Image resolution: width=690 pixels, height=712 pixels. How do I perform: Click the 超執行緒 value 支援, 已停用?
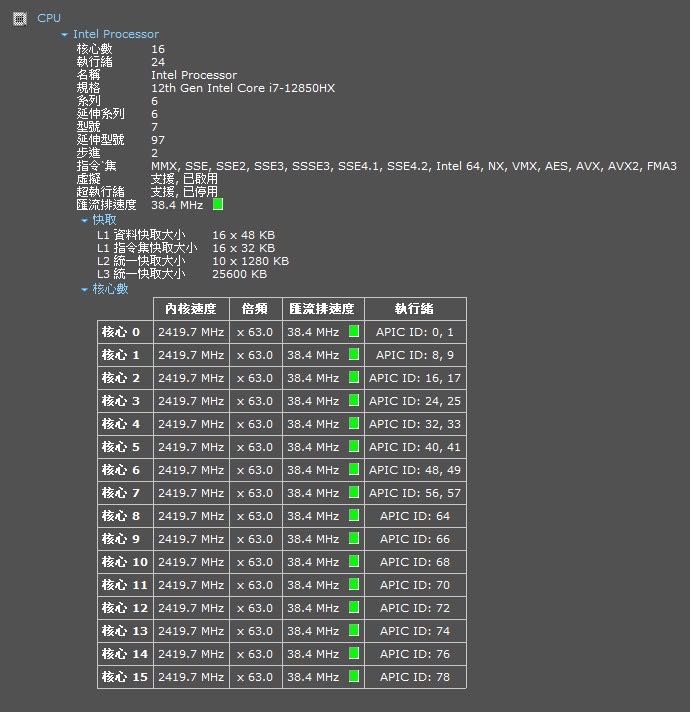pyautogui.click(x=184, y=192)
